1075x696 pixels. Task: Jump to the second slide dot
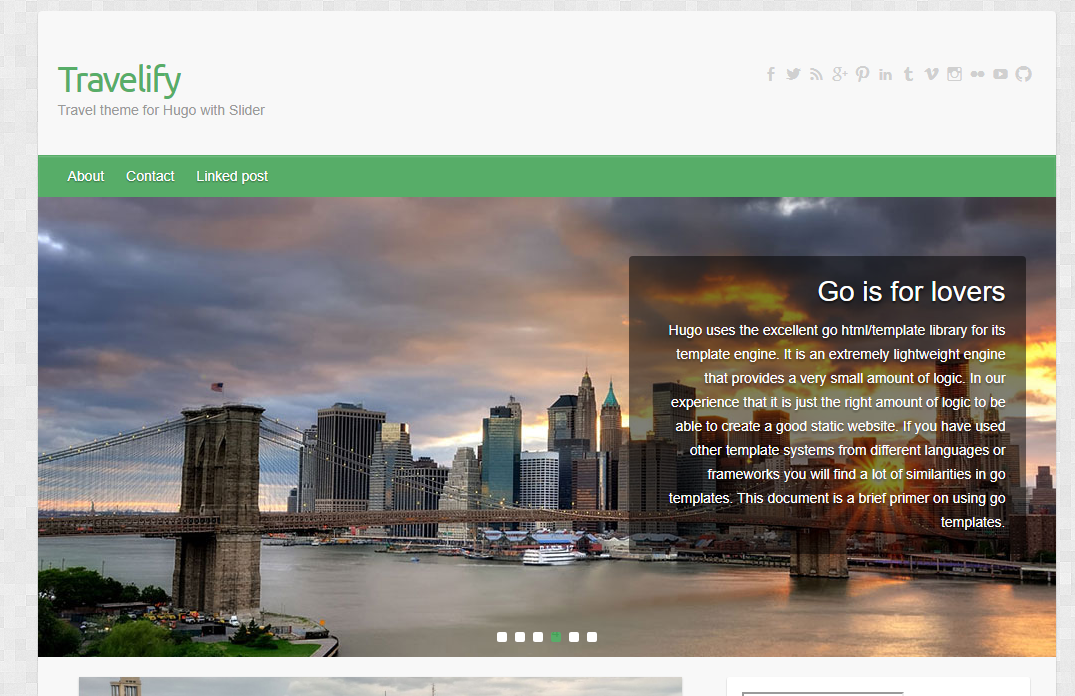tap(520, 637)
